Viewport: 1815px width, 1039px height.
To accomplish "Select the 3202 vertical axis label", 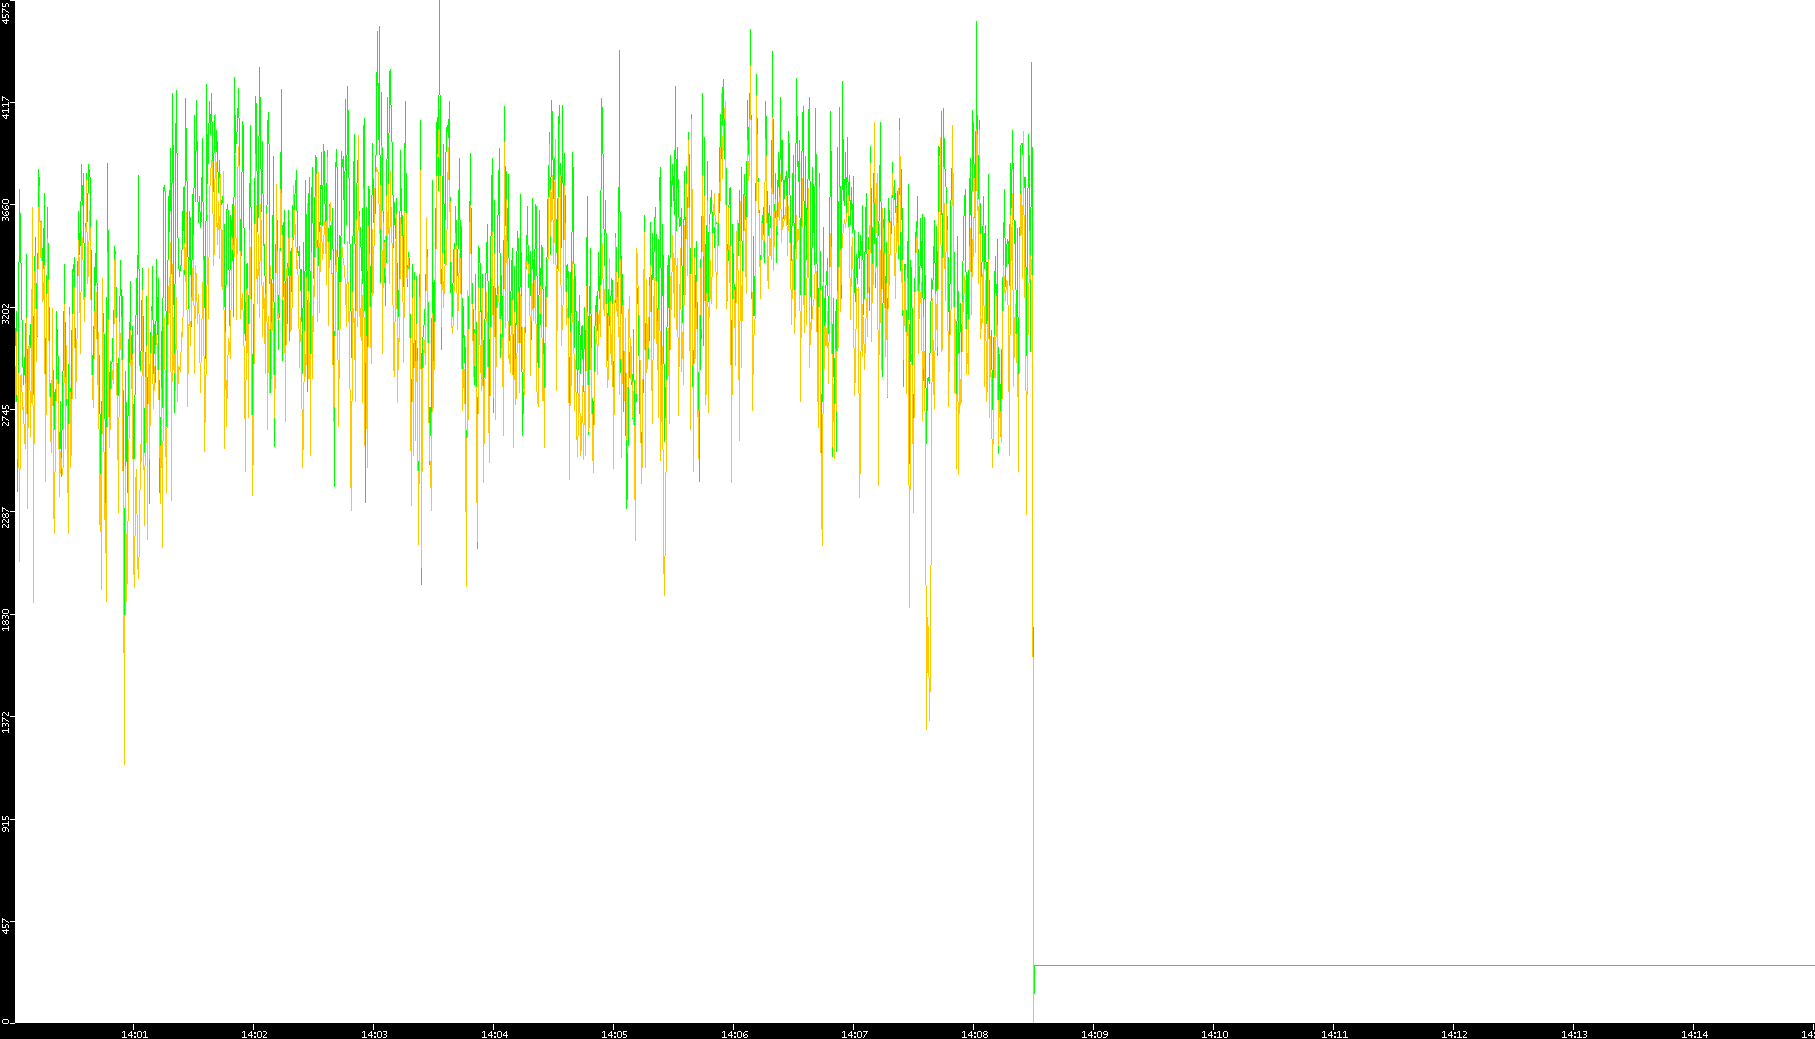I will 7,313.
